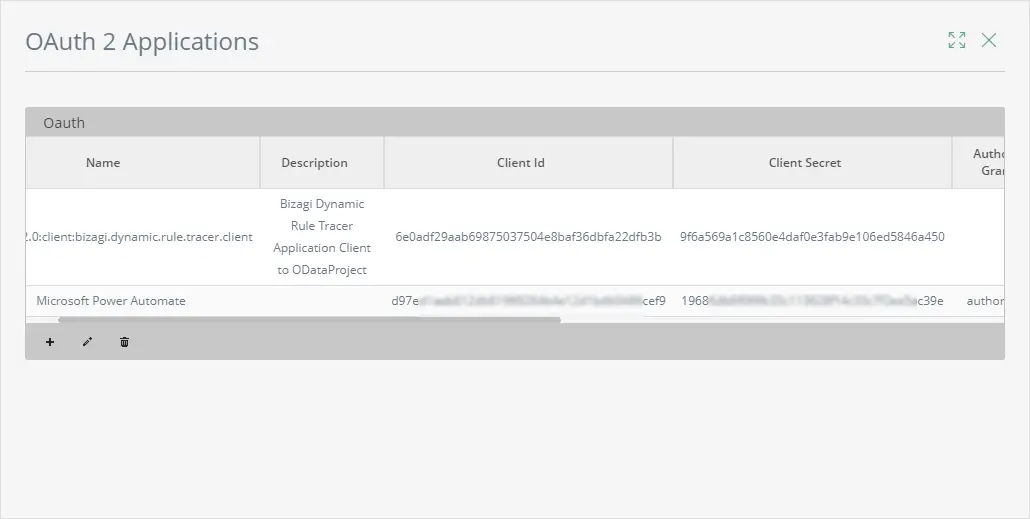The height and width of the screenshot is (519, 1030).
Task: Click client id 6e0adf29aab69875037504e8baf36dbfa22dfb3b
Action: 528,237
